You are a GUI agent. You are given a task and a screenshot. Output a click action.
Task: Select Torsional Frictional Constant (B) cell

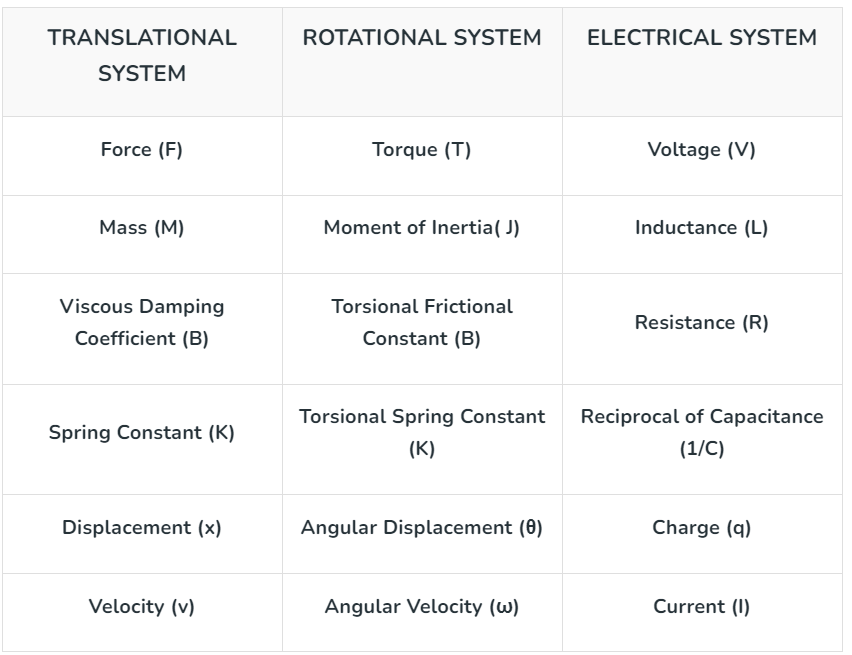pos(422,322)
